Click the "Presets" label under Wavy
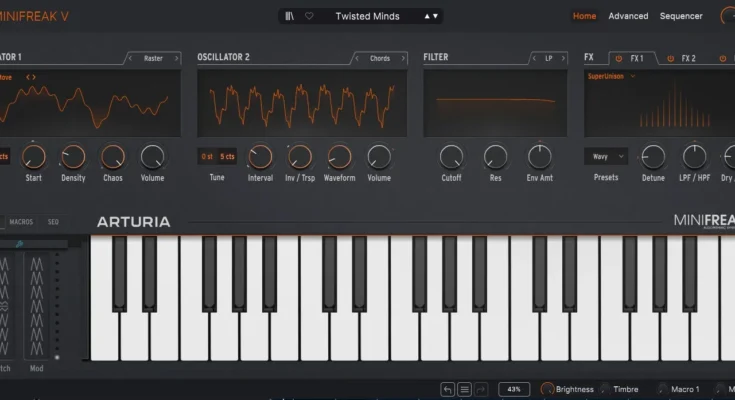The width and height of the screenshot is (735, 400). (x=606, y=177)
